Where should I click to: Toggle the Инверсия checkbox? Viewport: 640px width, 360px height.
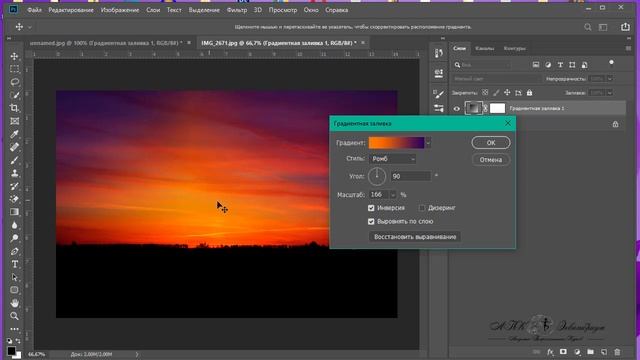371,208
